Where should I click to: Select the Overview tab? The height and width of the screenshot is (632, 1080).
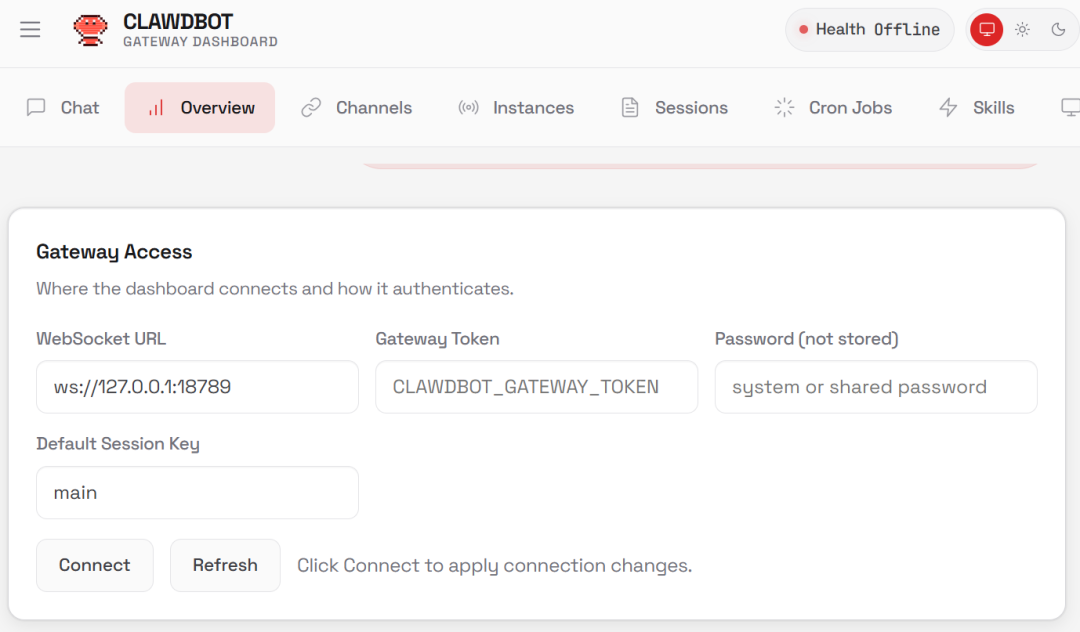click(200, 108)
